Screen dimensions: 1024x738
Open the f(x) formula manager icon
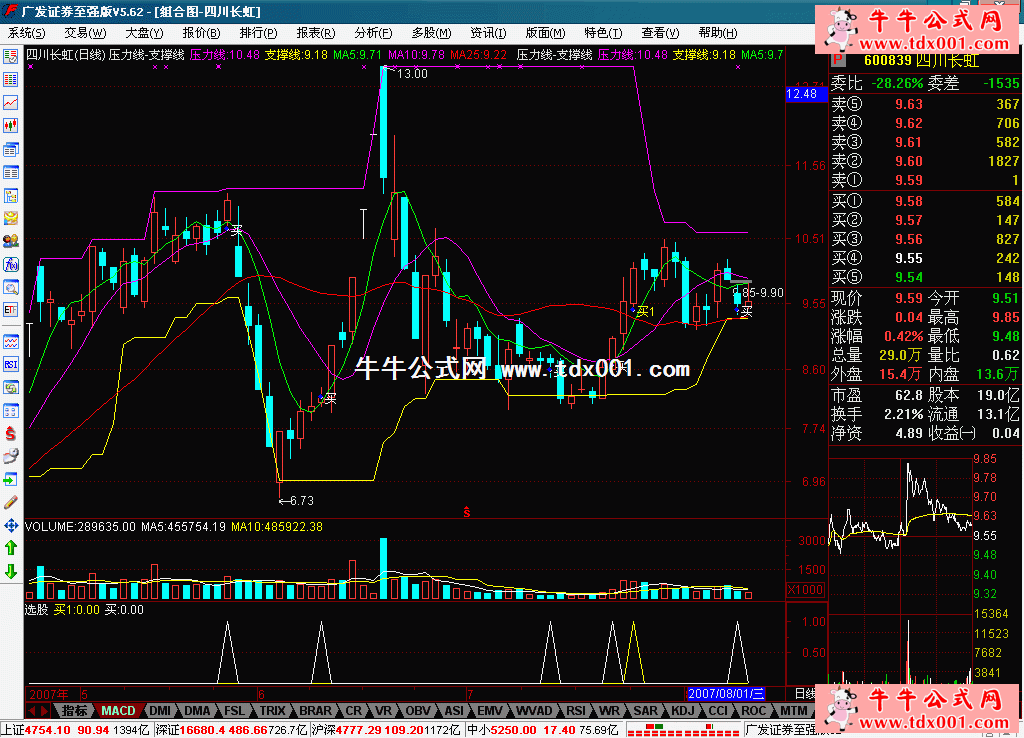pos(10,264)
